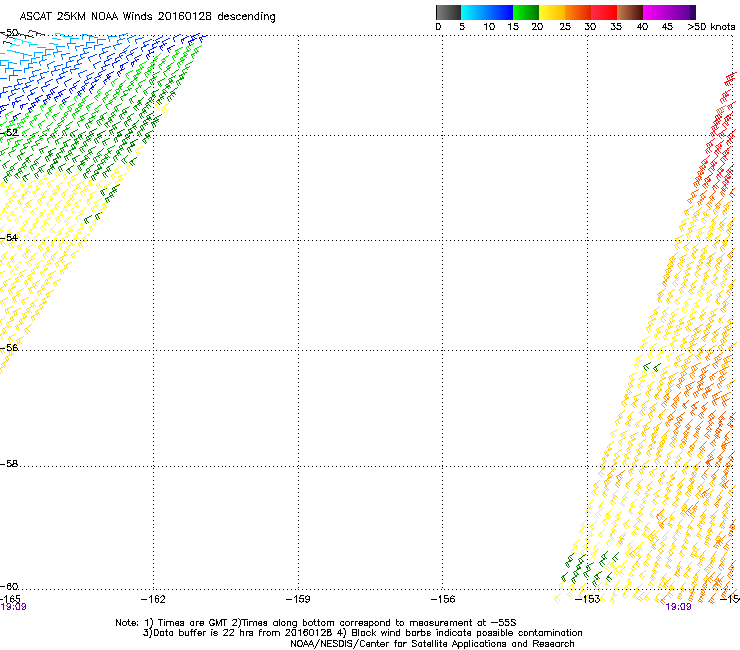This screenshot has height=650, width=740.
Task: Click the NOAA/NESDIS Center credit line
Action: (432, 644)
